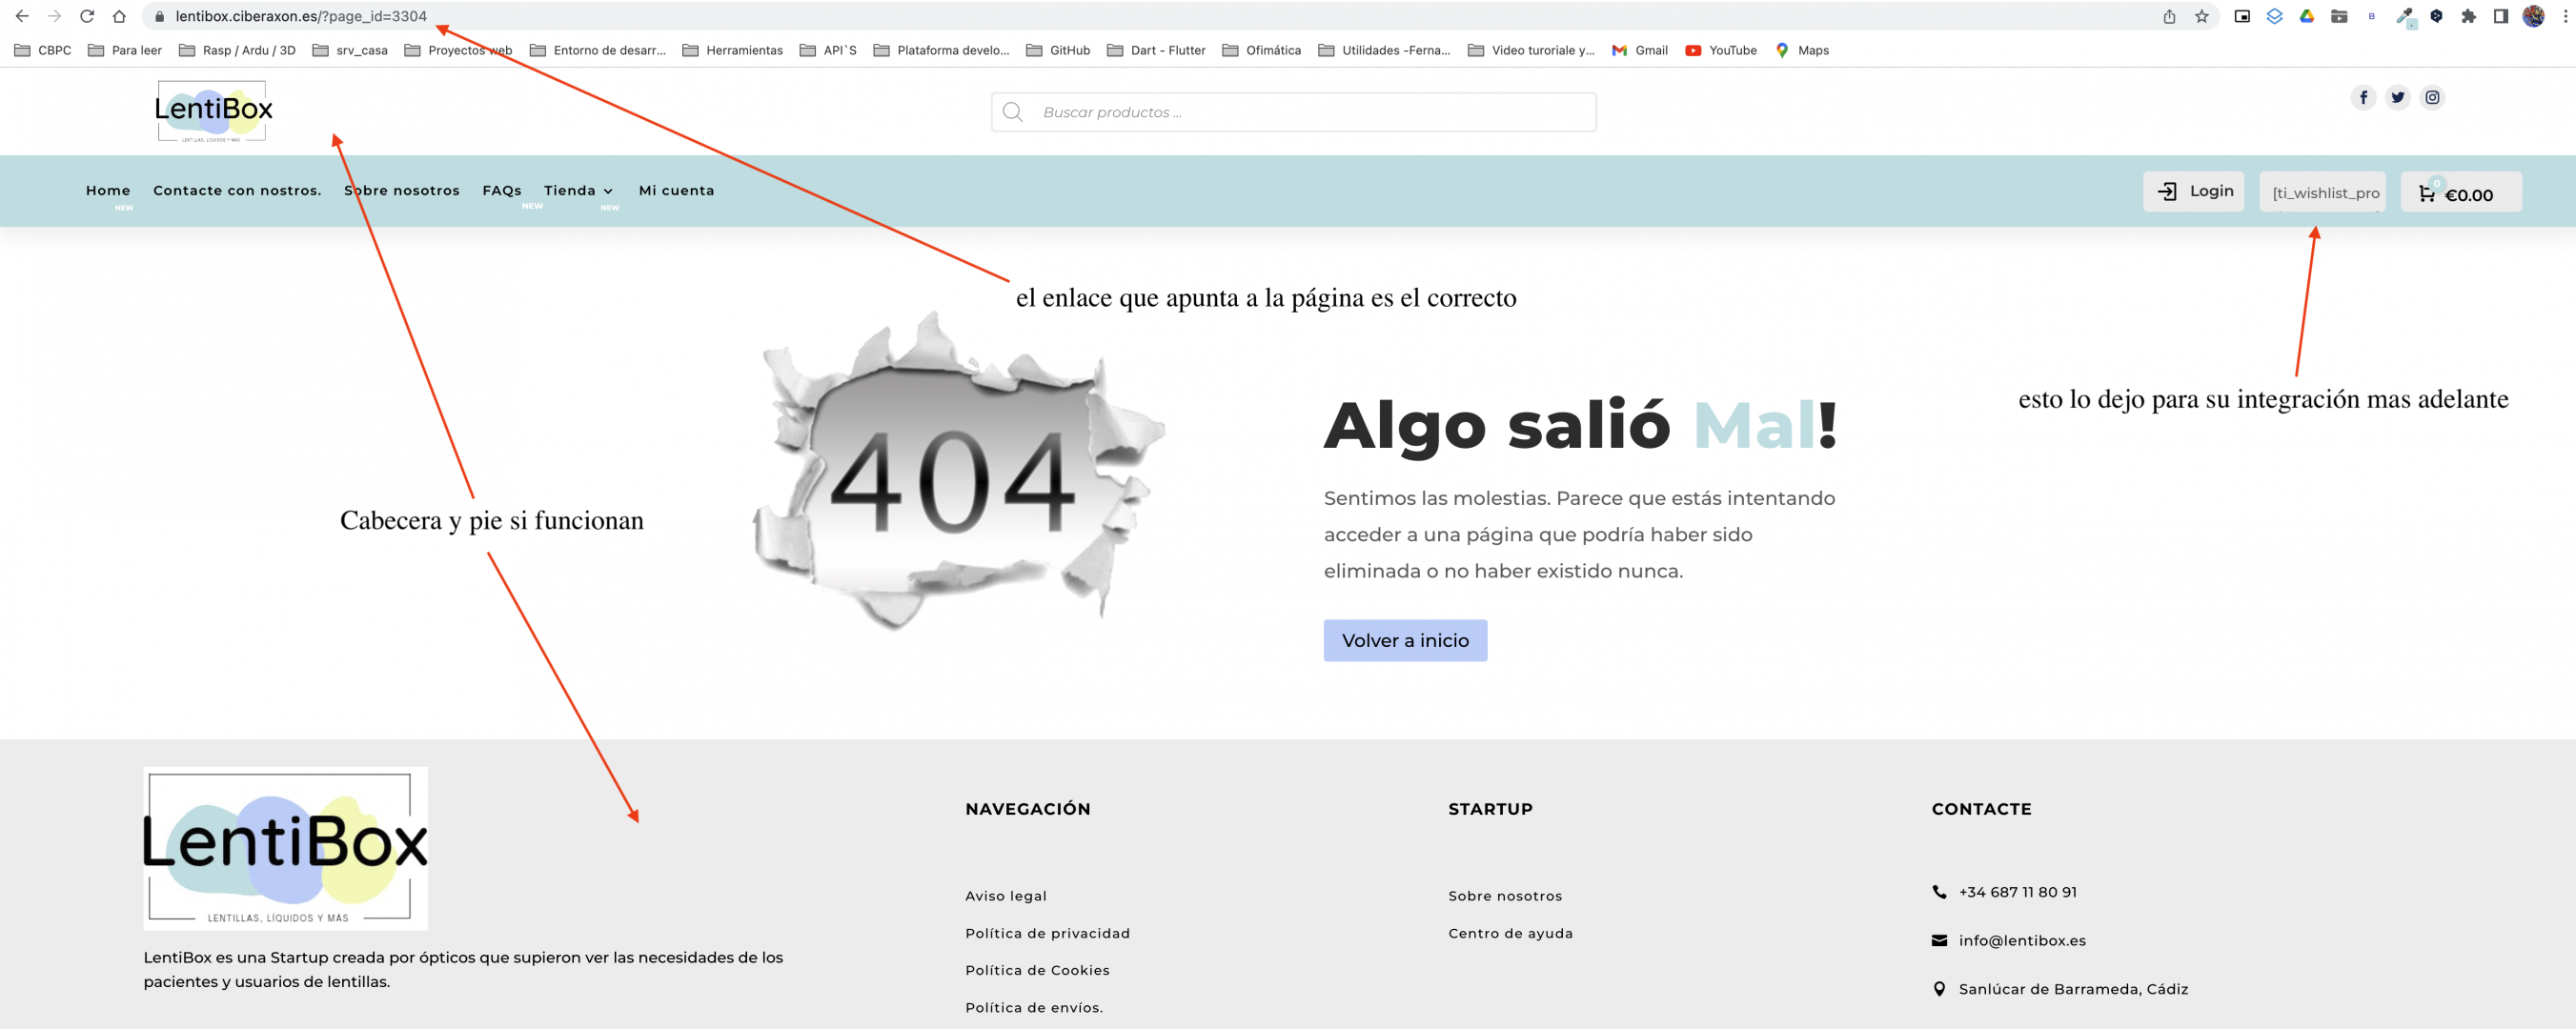Open the Política de Cookies link
Image resolution: width=2576 pixels, height=1029 pixels.
(x=1038, y=970)
